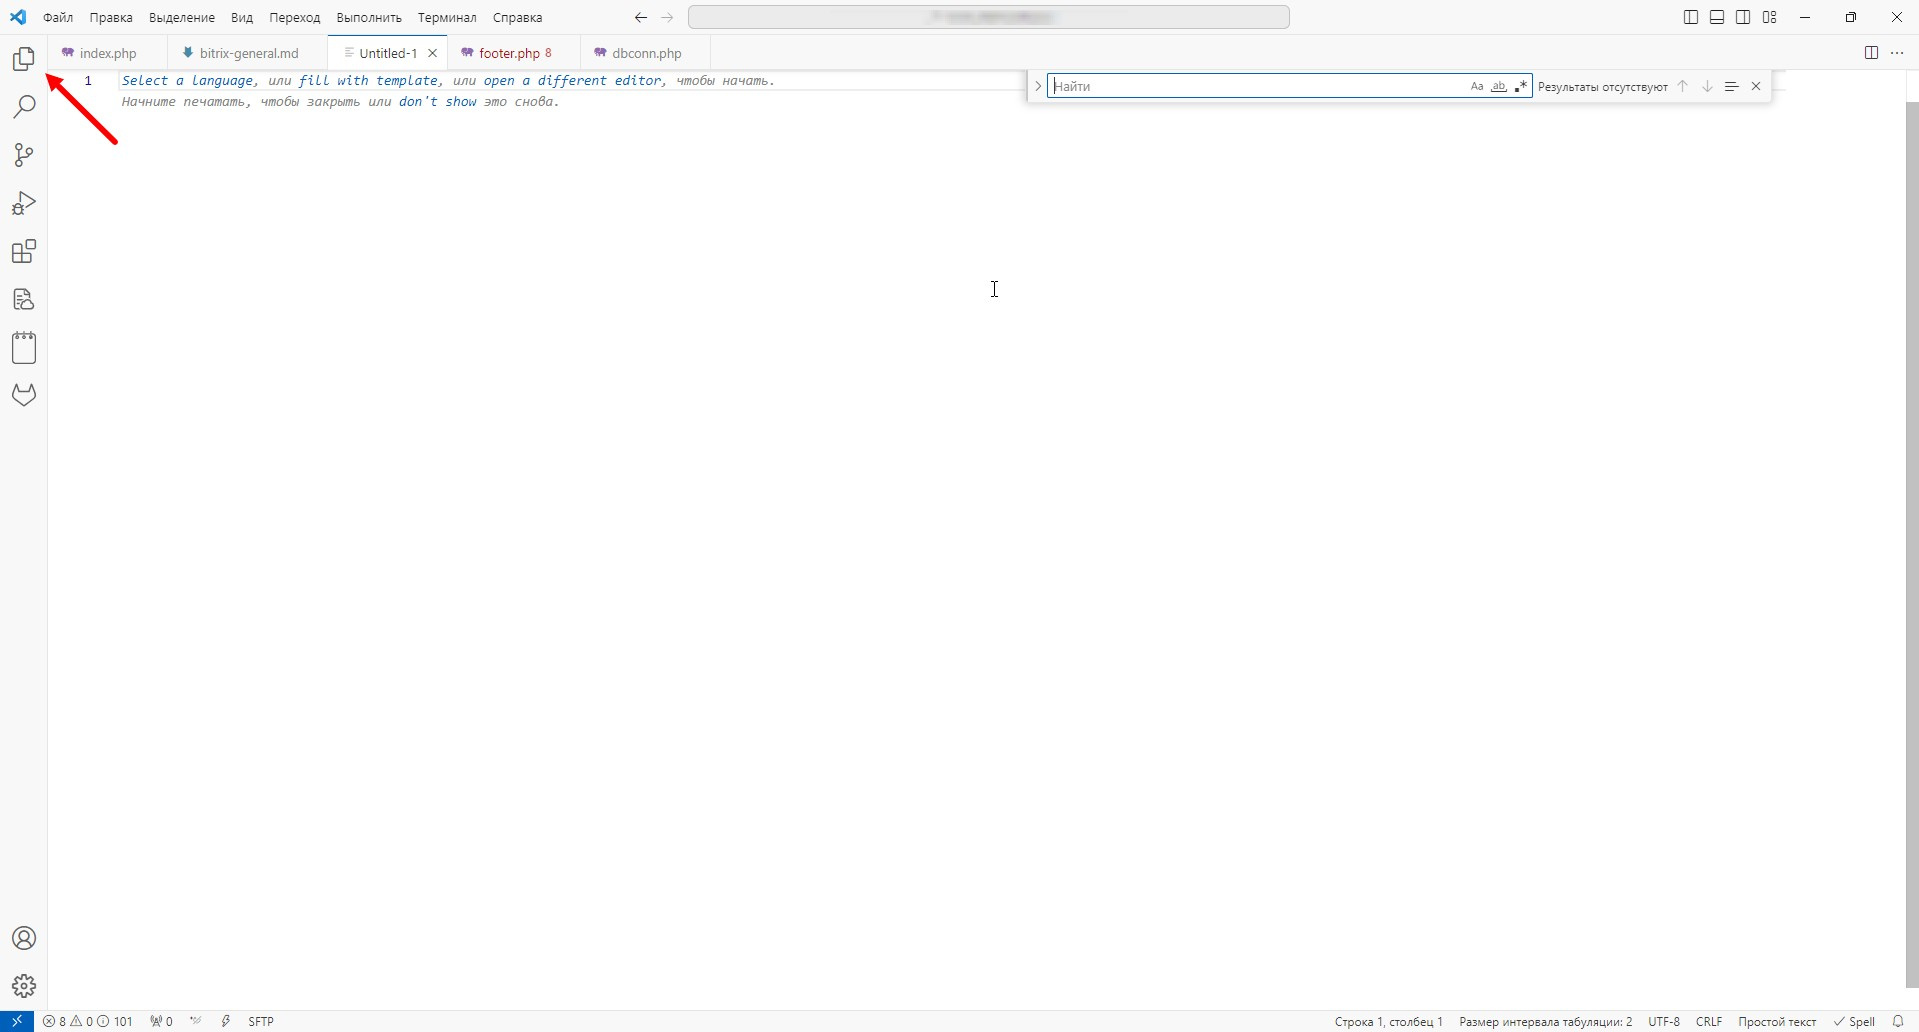The width and height of the screenshot is (1919, 1032).
Task: Open the Search view in activity bar
Action: [24, 107]
